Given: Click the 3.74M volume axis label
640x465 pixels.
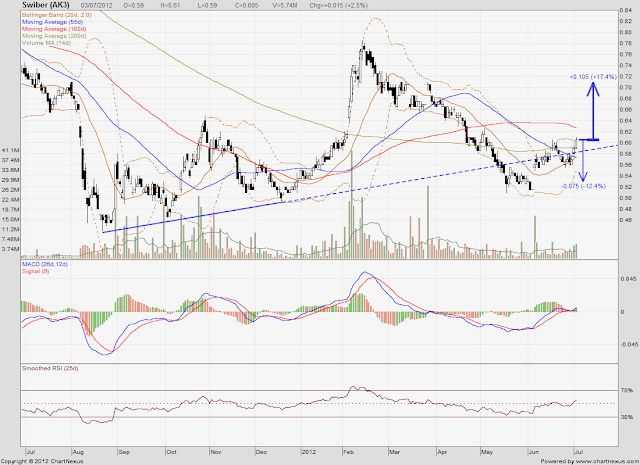Looking at the screenshot, I should click(x=10, y=249).
